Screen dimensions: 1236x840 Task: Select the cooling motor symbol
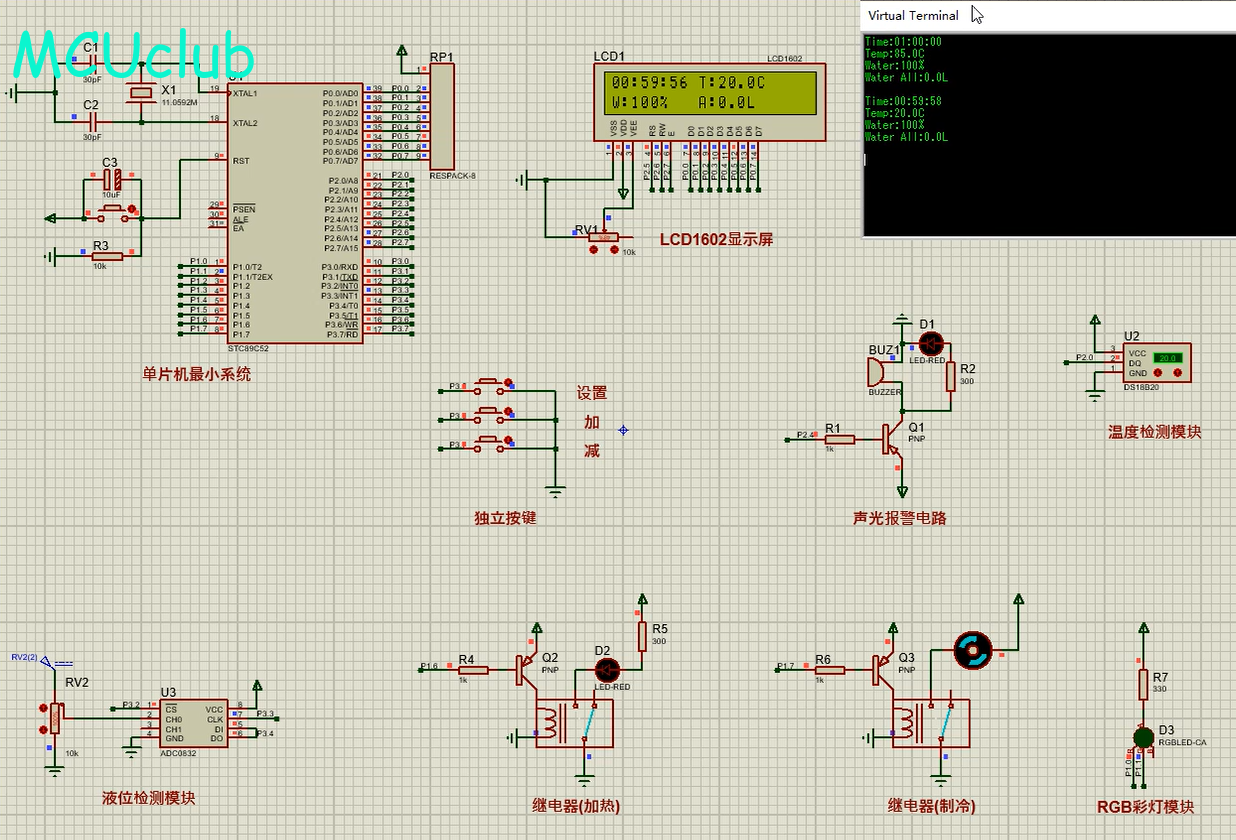(x=970, y=649)
